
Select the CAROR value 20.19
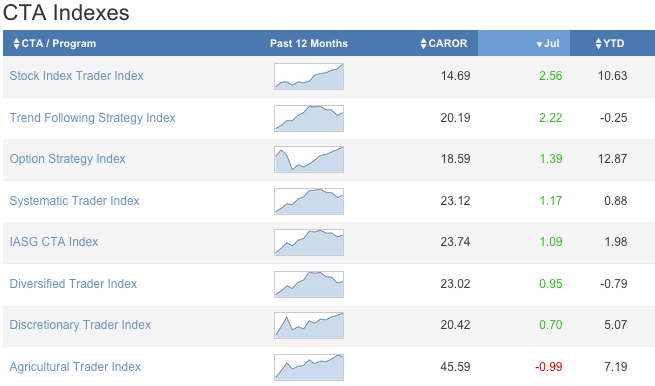[x=455, y=118]
